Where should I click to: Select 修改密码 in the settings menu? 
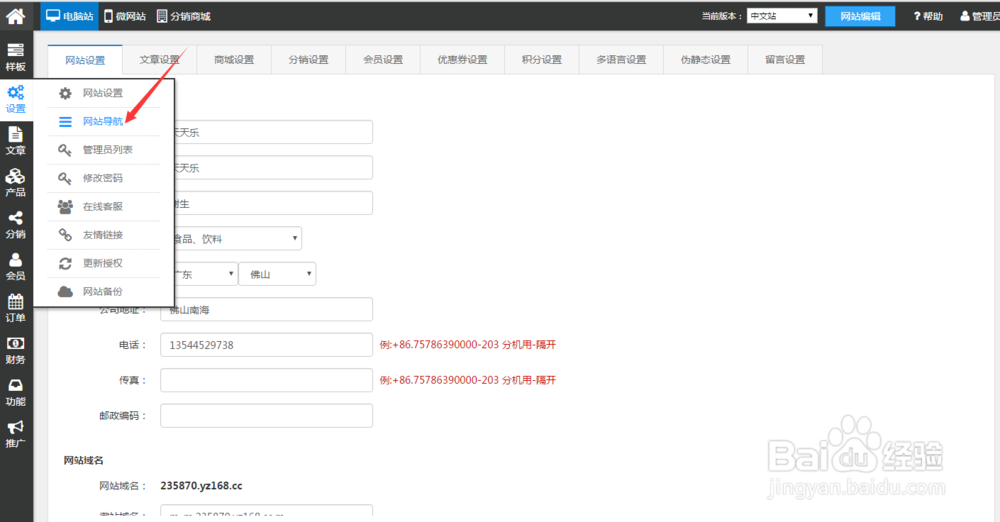[x=103, y=178]
